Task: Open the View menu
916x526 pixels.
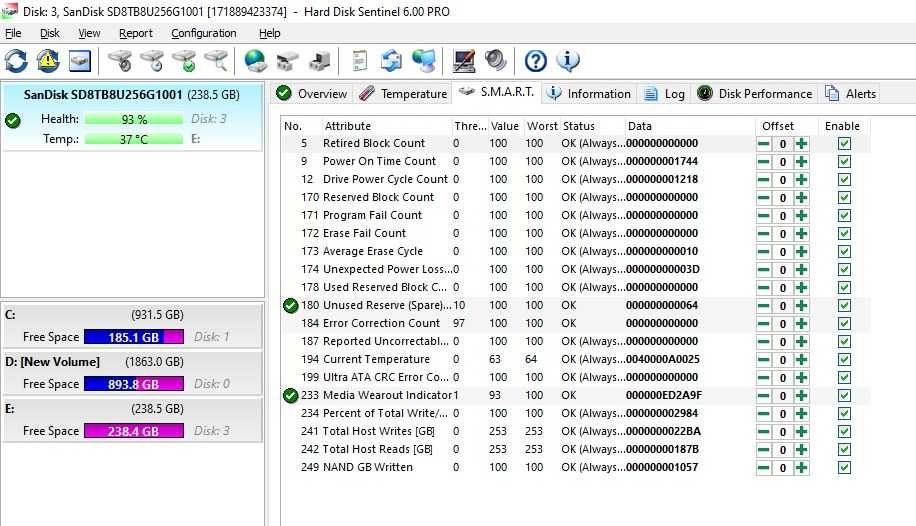Action: 89,33
